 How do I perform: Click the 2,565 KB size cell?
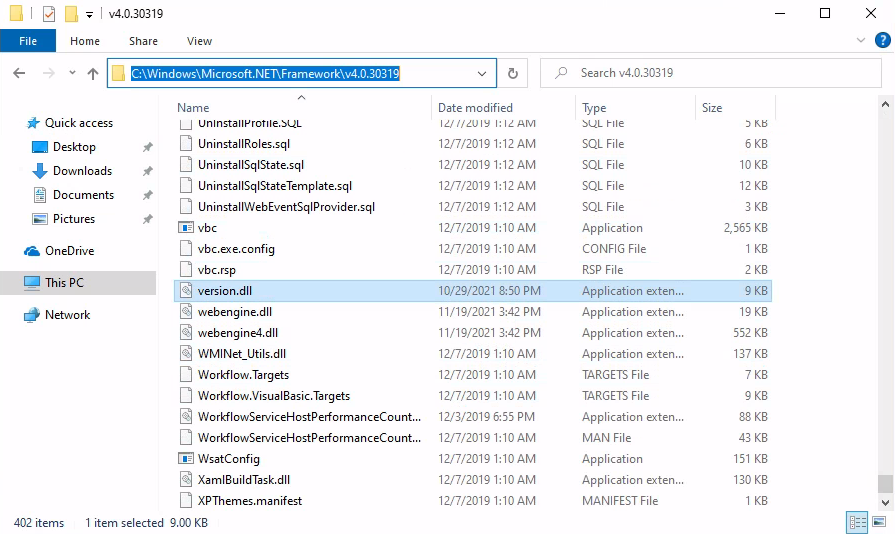point(745,228)
